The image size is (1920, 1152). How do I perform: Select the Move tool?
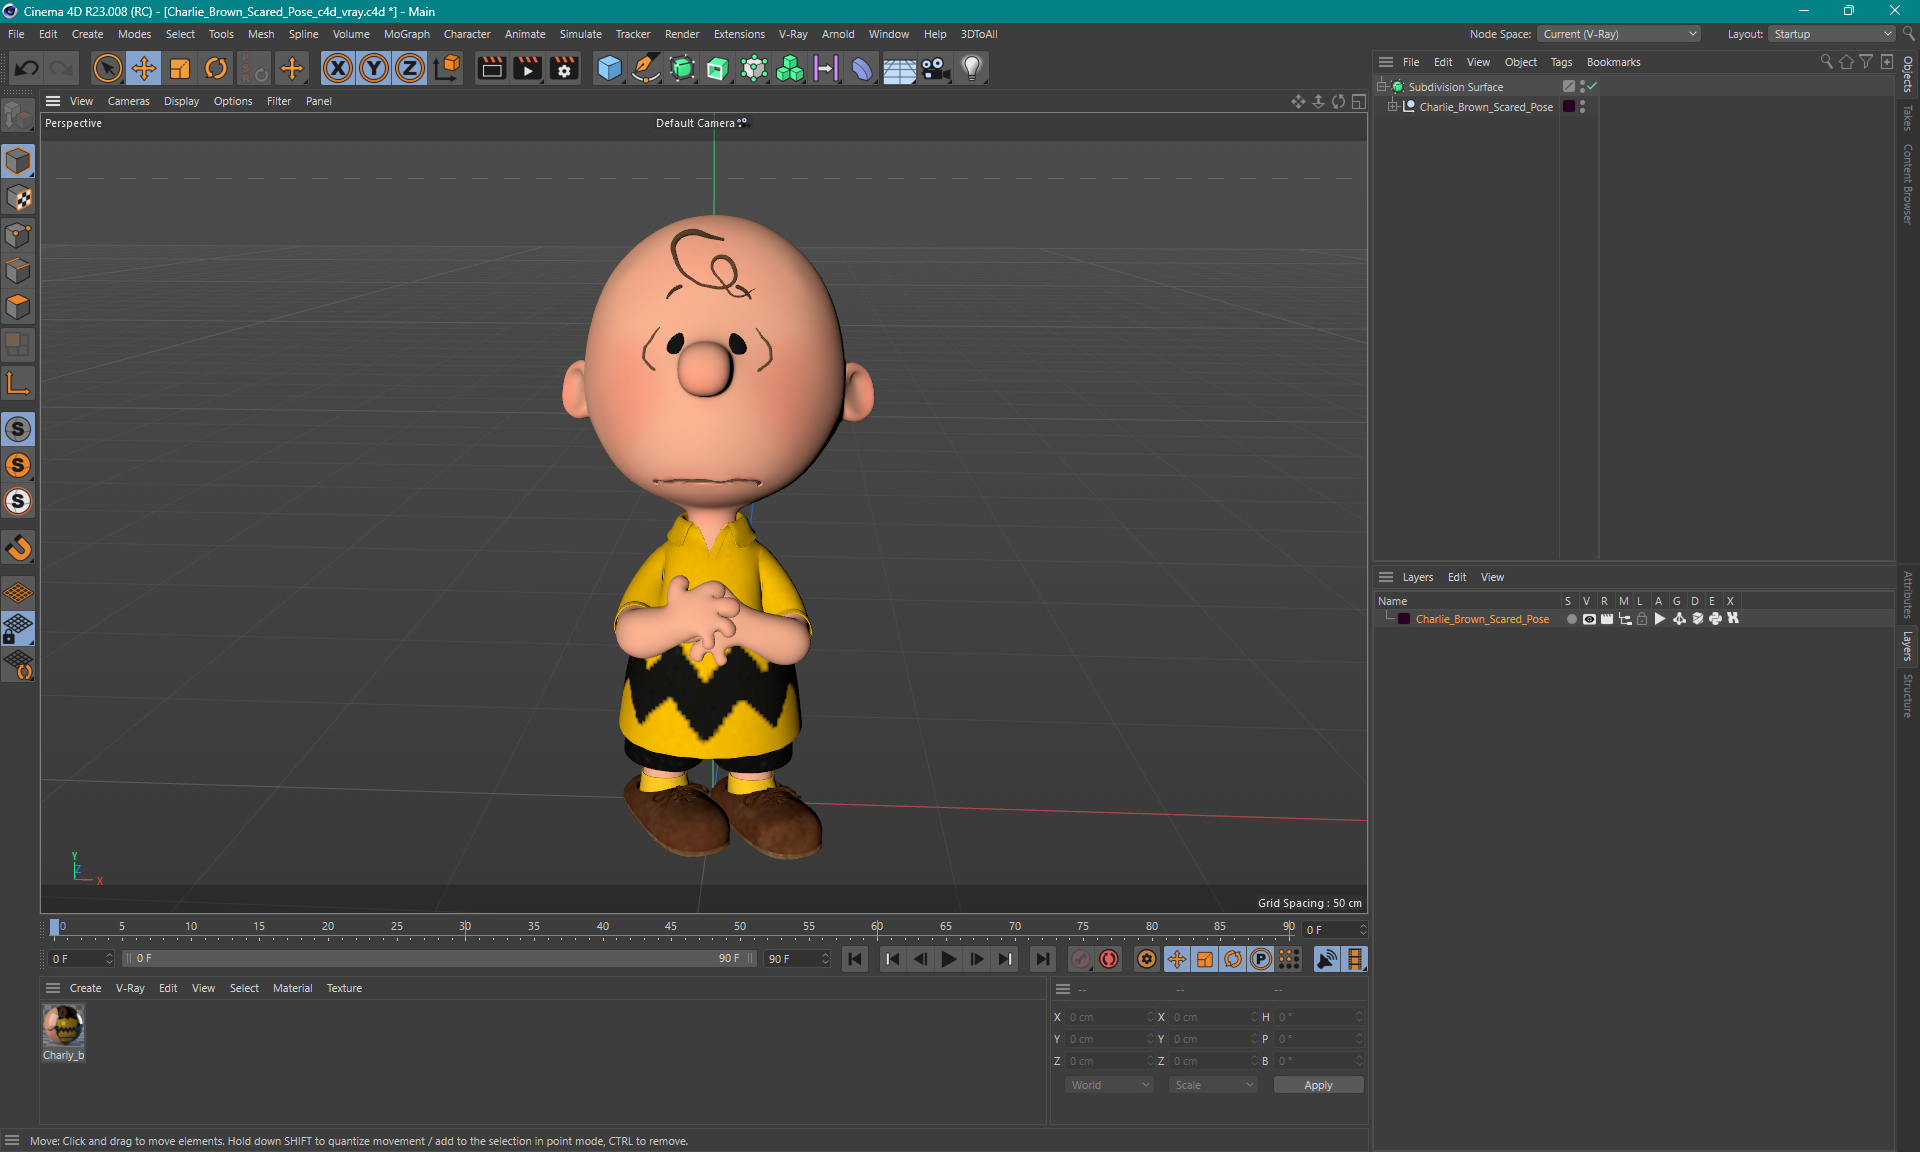pyautogui.click(x=144, y=68)
